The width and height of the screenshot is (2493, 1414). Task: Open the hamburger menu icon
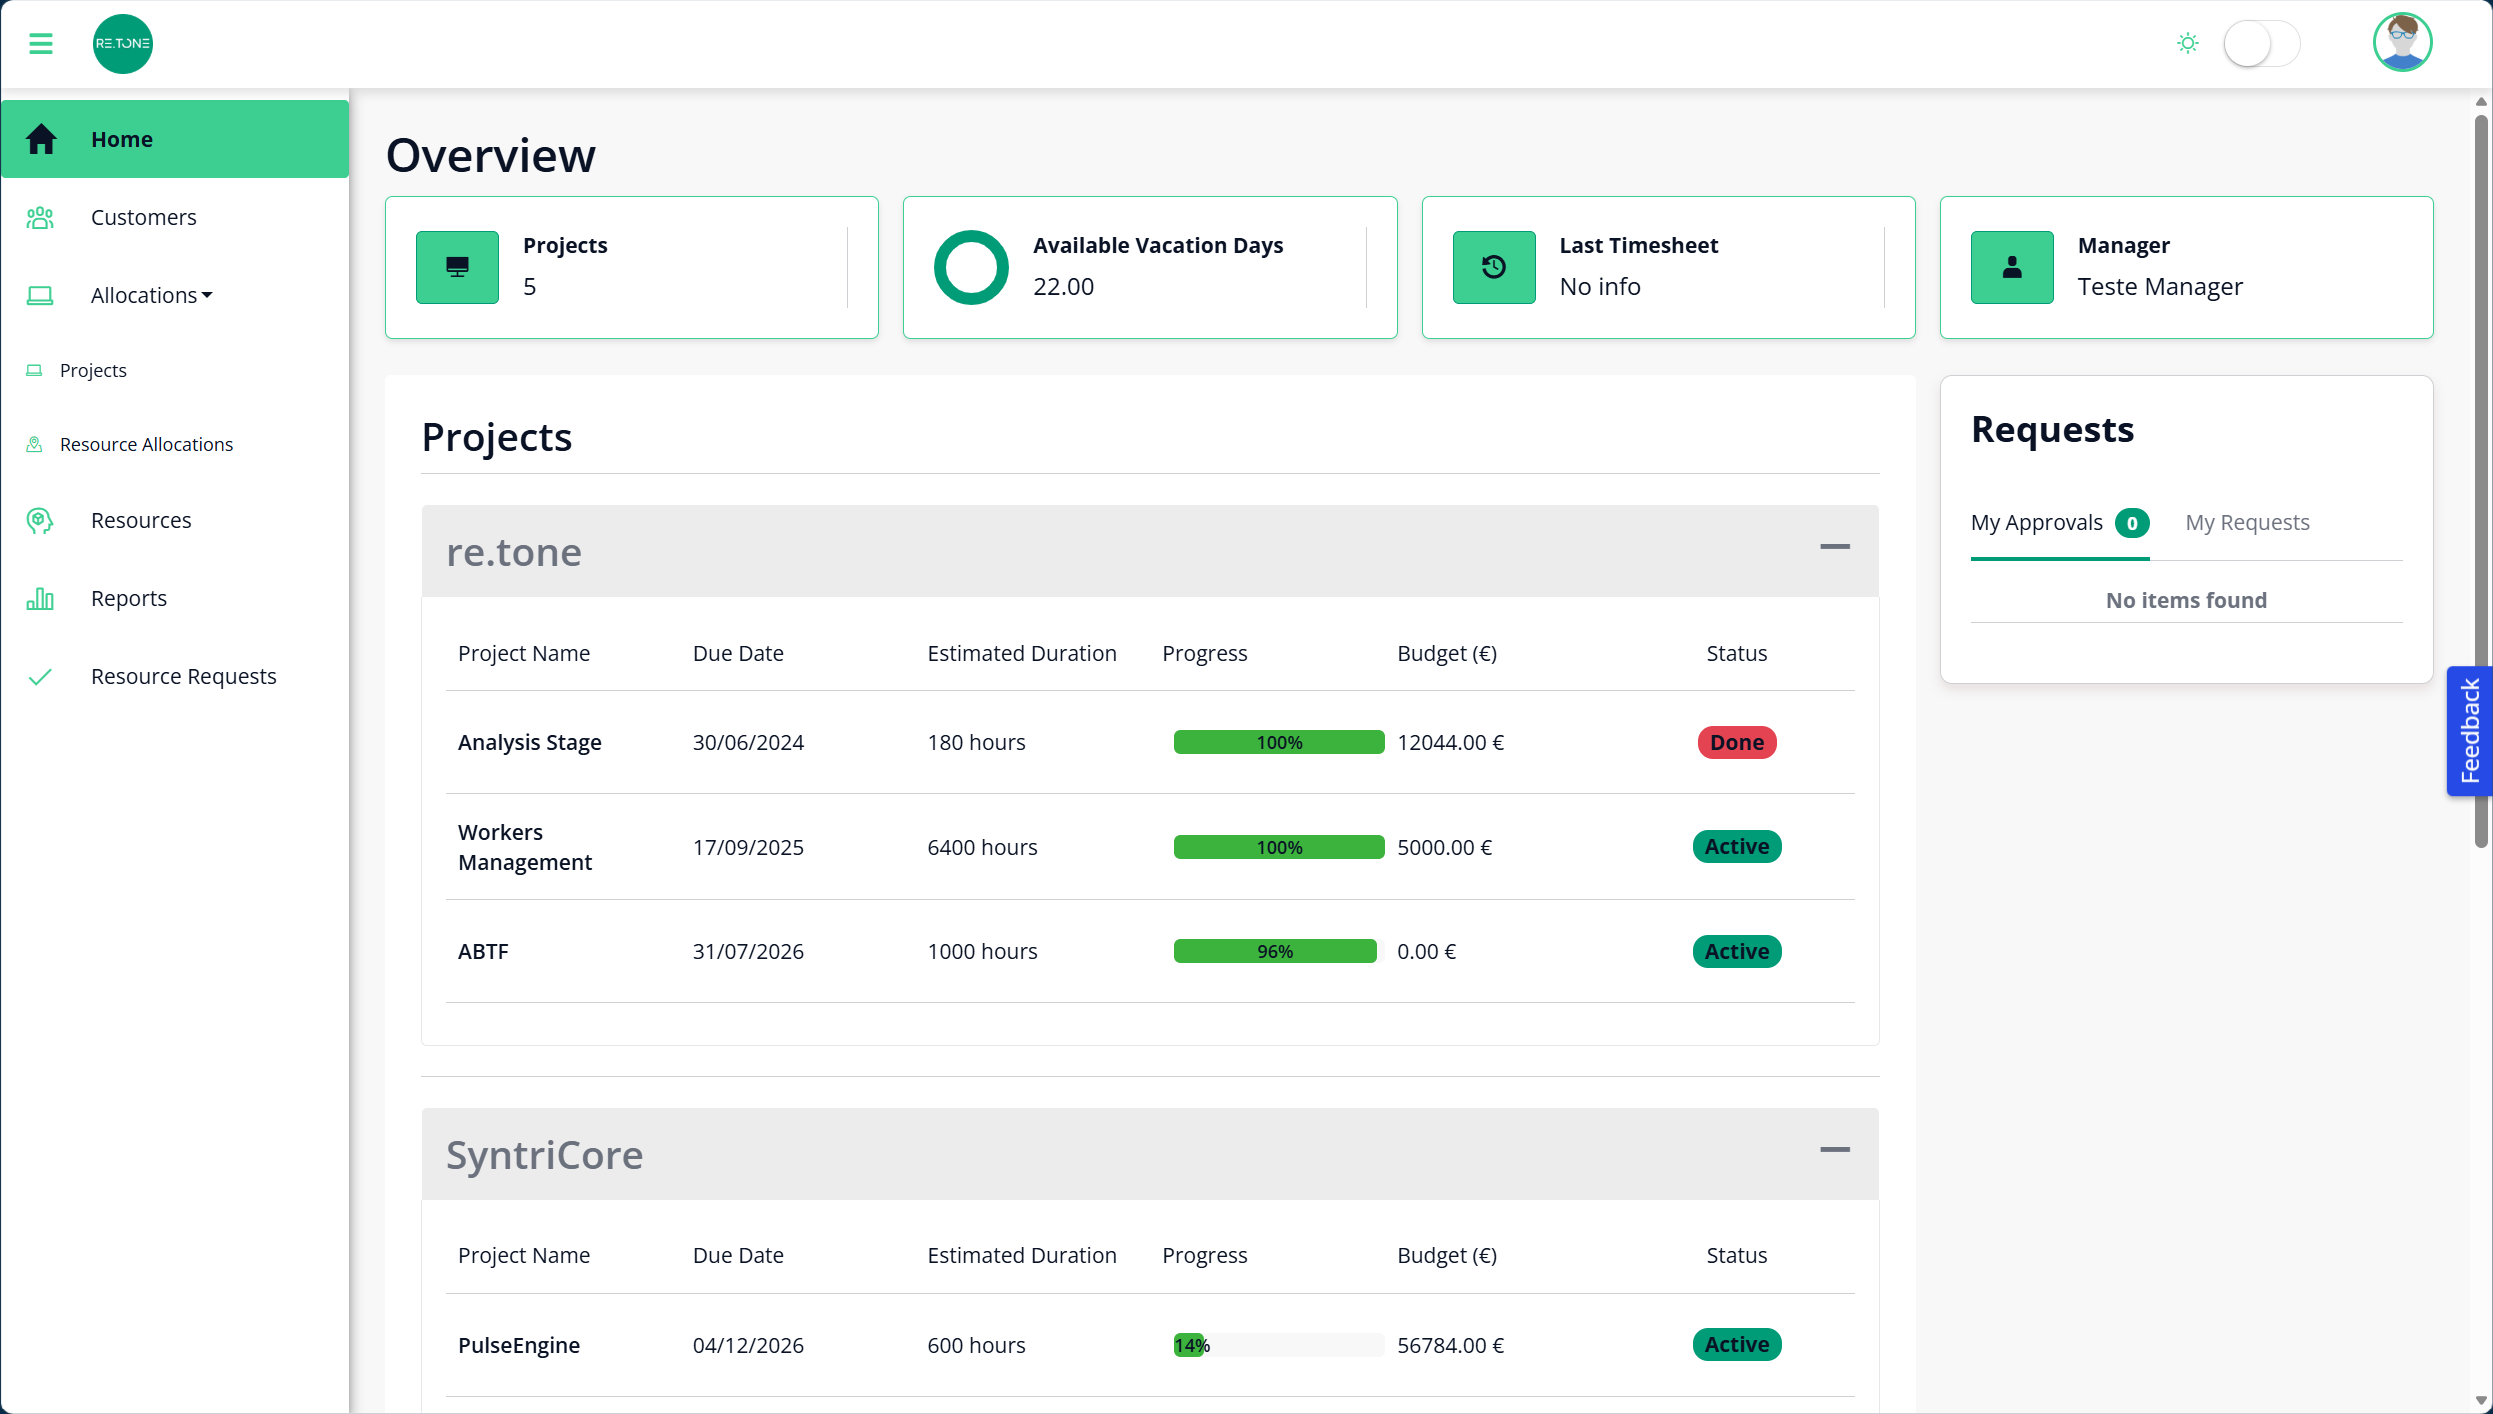pos(40,44)
